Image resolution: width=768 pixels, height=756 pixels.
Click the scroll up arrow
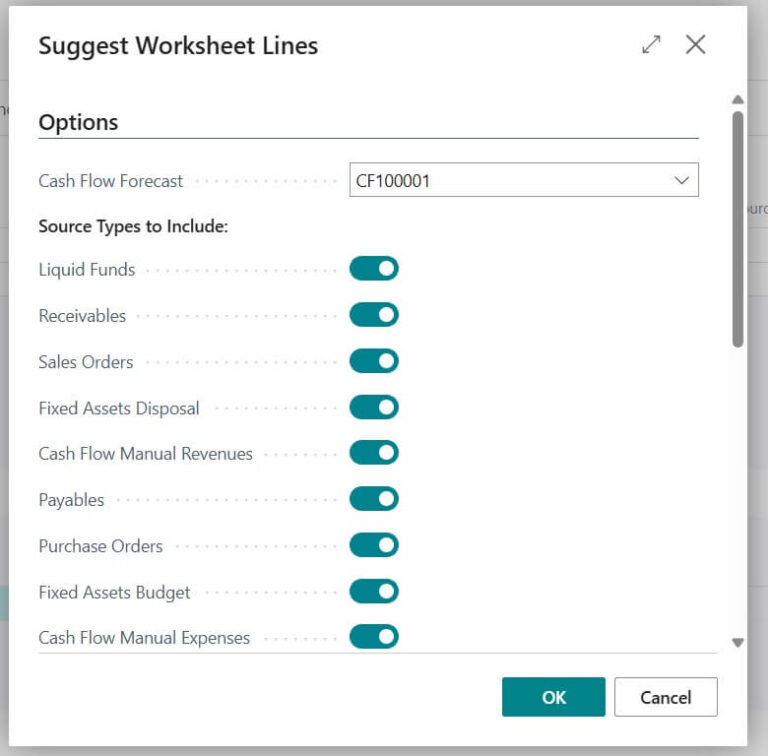click(x=738, y=100)
